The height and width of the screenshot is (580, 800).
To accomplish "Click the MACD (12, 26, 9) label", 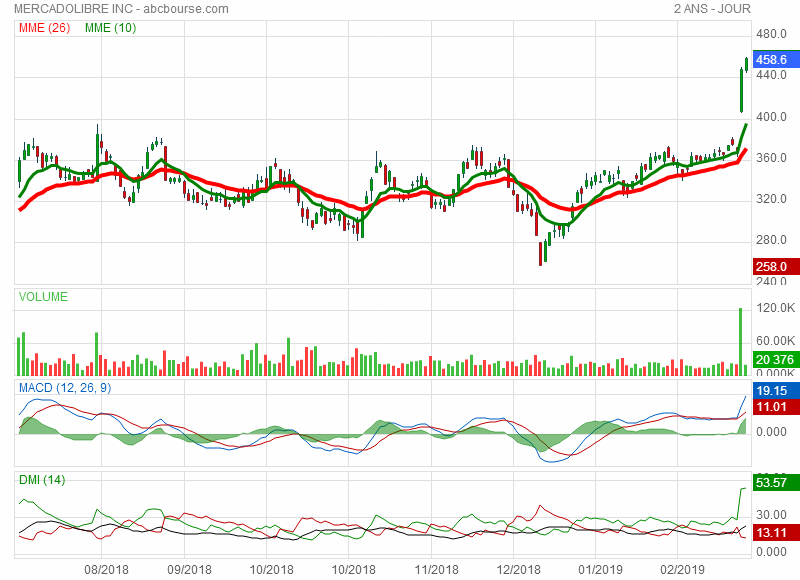I will click(x=65, y=388).
